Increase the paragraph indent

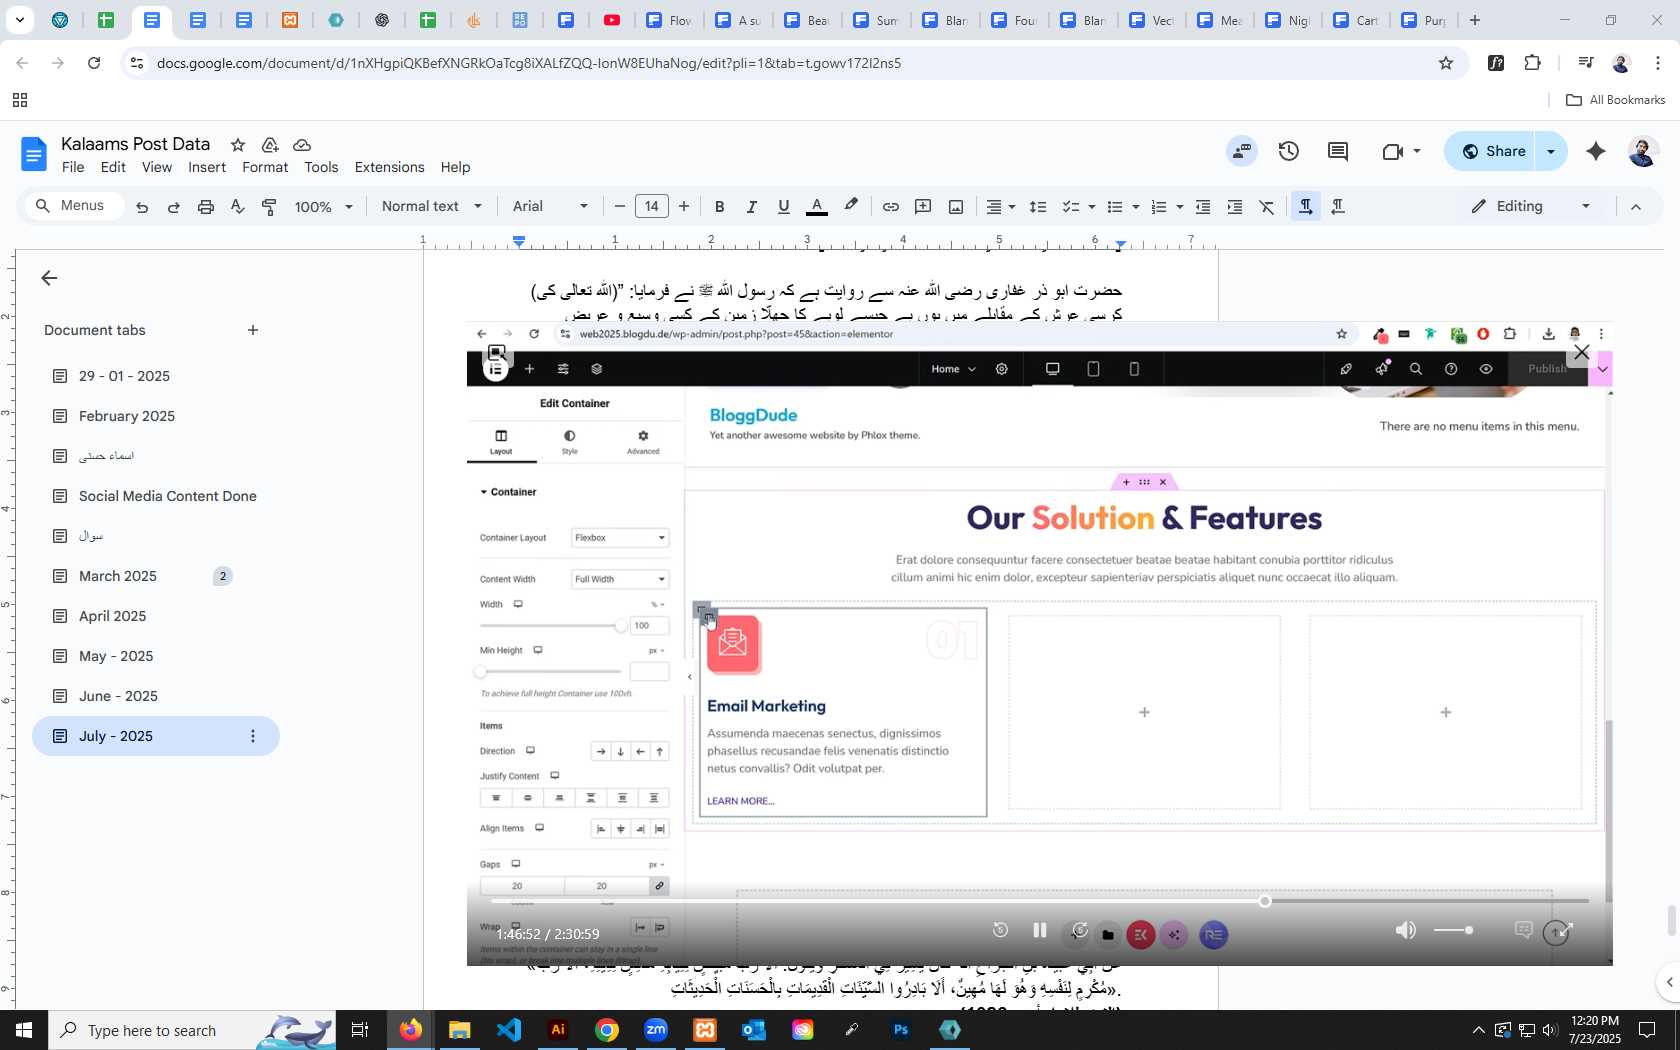(1235, 207)
